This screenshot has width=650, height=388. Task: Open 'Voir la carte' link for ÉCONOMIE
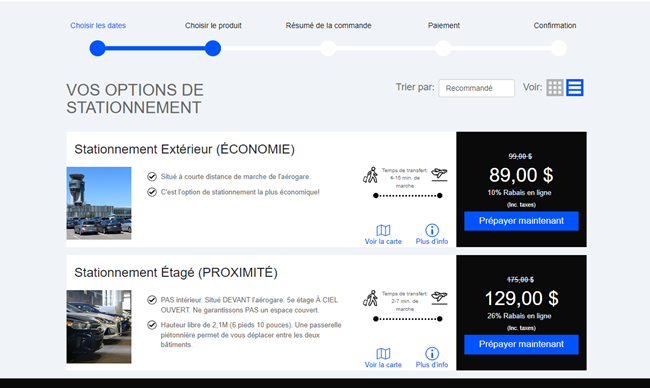(383, 241)
